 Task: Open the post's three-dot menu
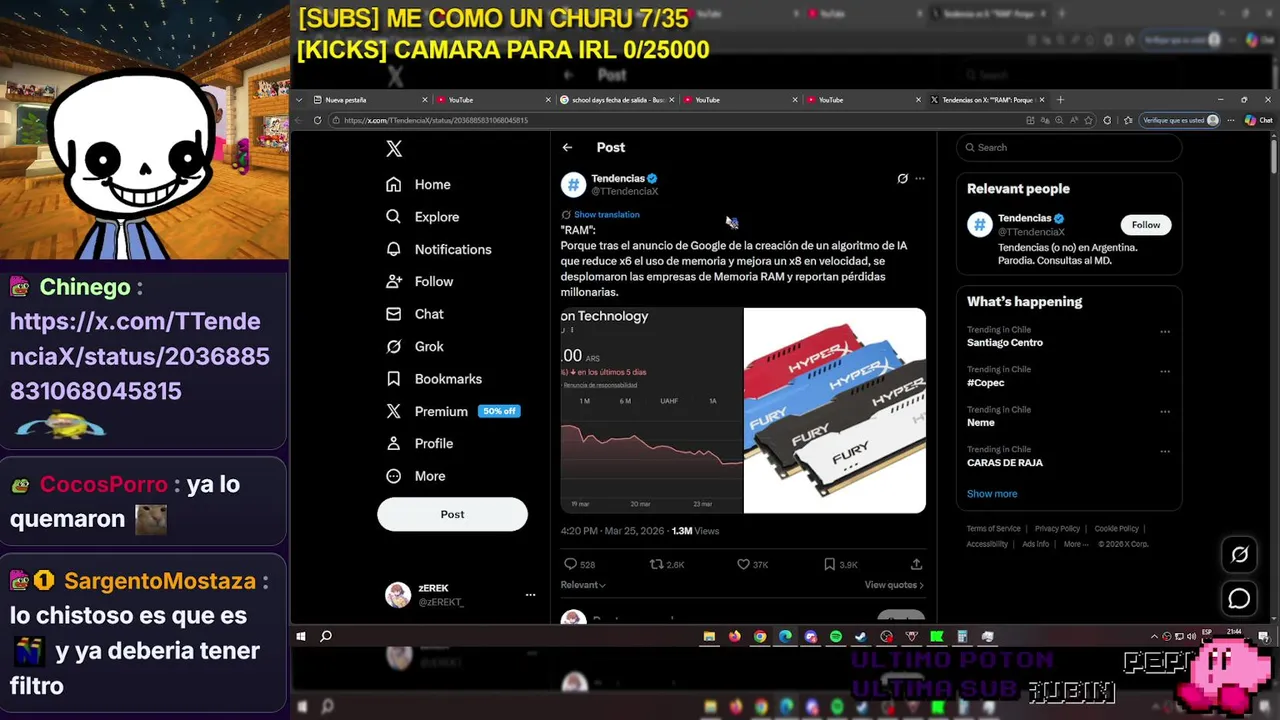click(920, 179)
